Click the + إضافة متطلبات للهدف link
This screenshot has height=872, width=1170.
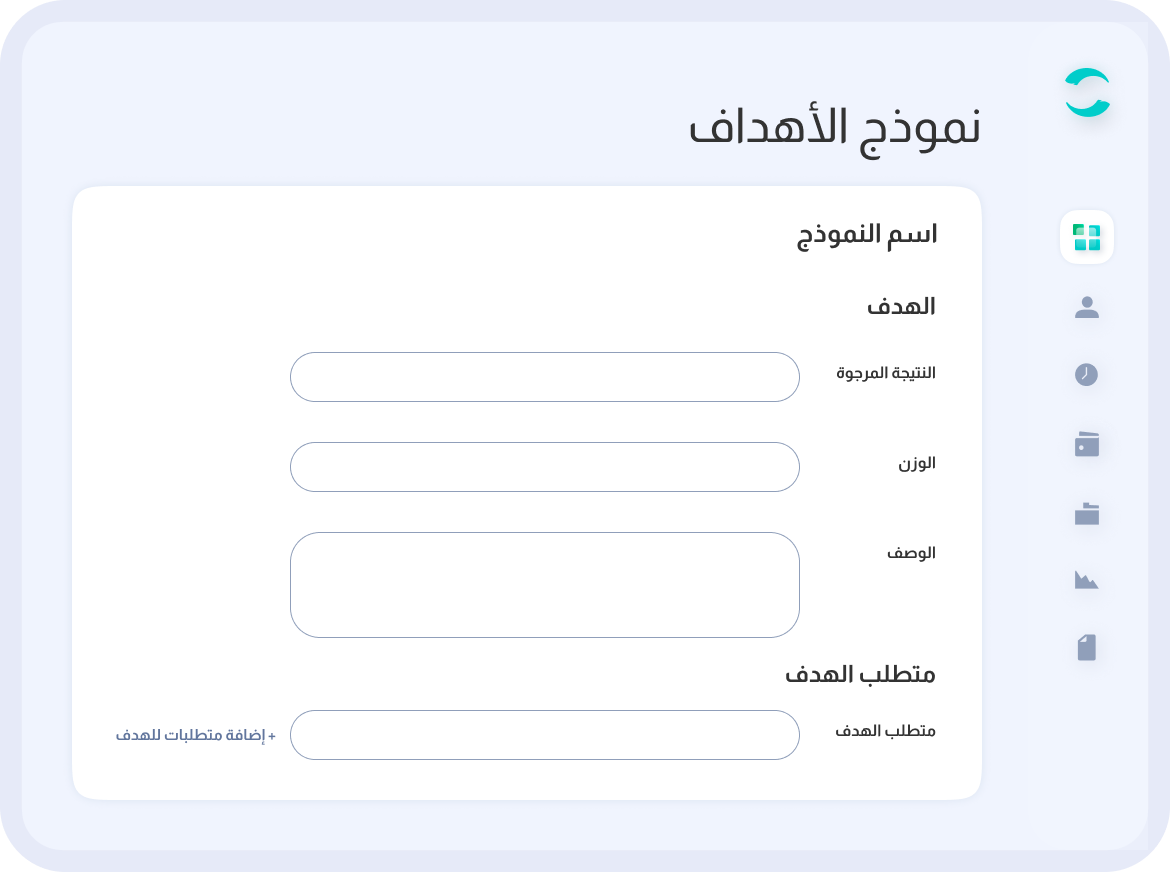pos(196,735)
